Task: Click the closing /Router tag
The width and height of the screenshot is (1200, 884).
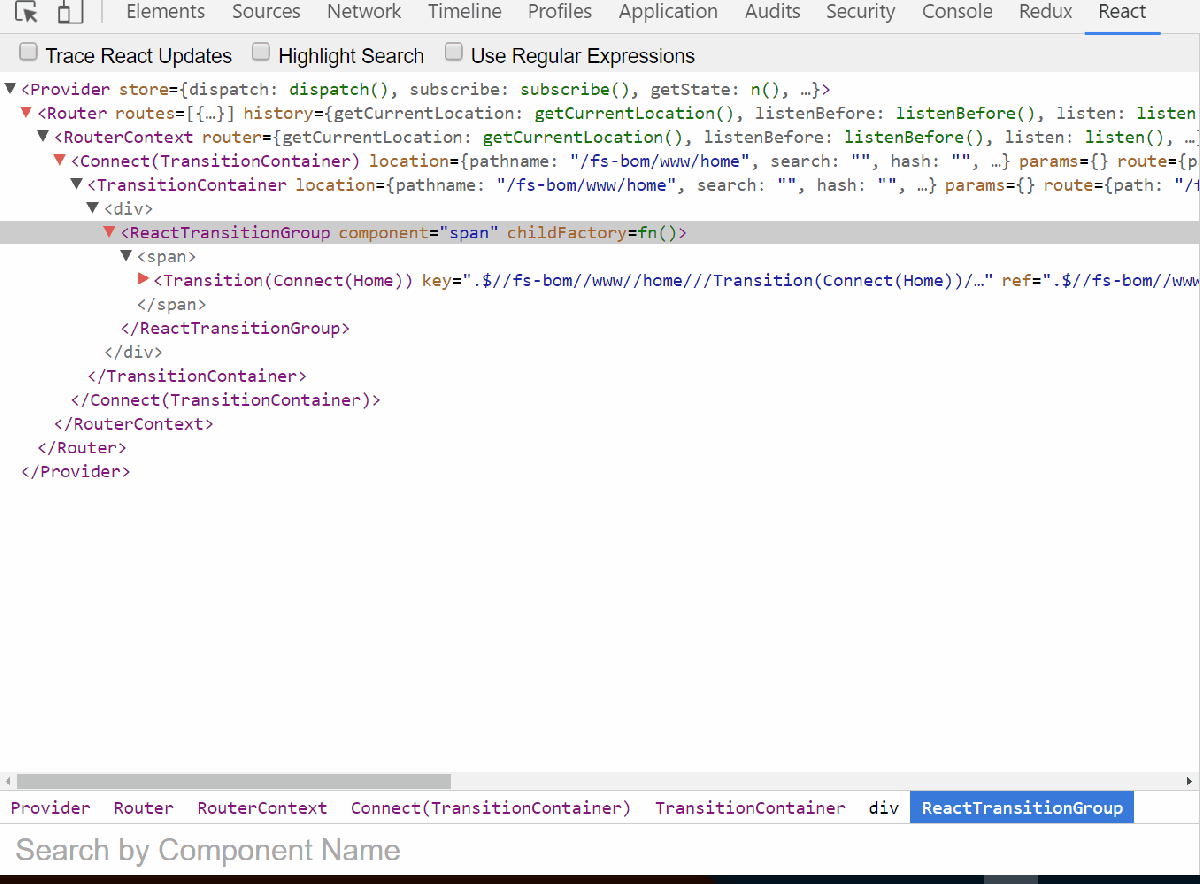Action: point(82,448)
